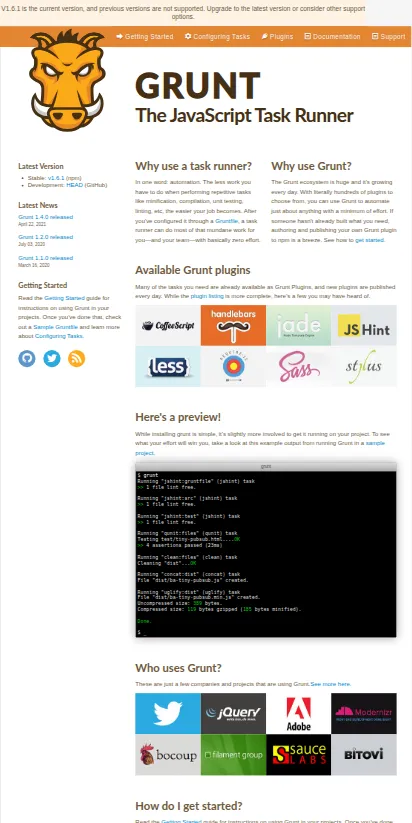
Task: Select the CoffeeScript plugin tile
Action: (168, 325)
